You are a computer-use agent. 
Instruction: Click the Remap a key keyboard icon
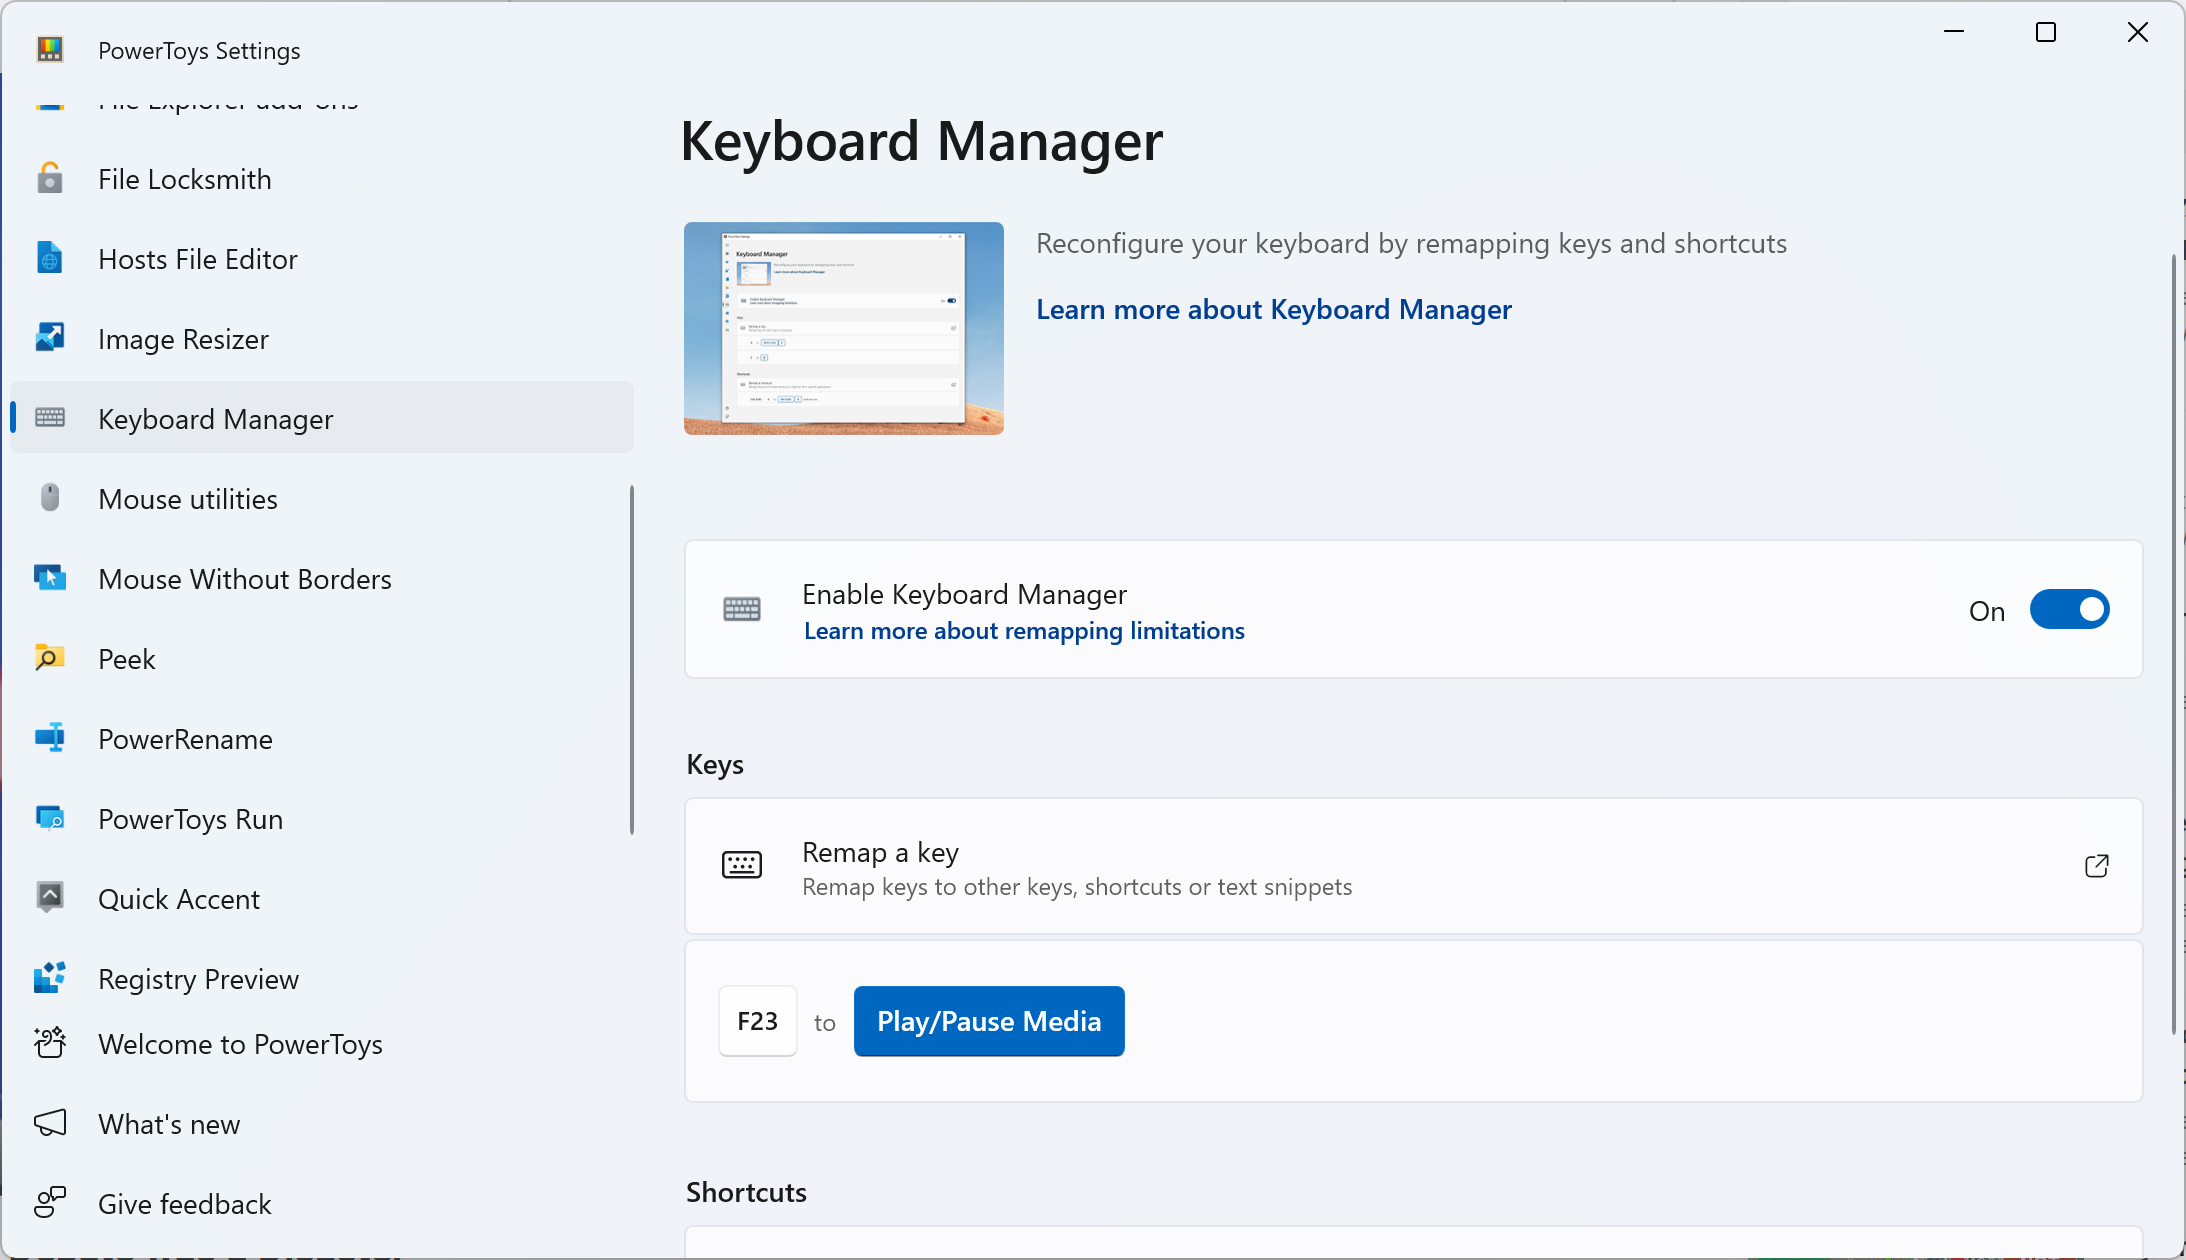(x=742, y=868)
